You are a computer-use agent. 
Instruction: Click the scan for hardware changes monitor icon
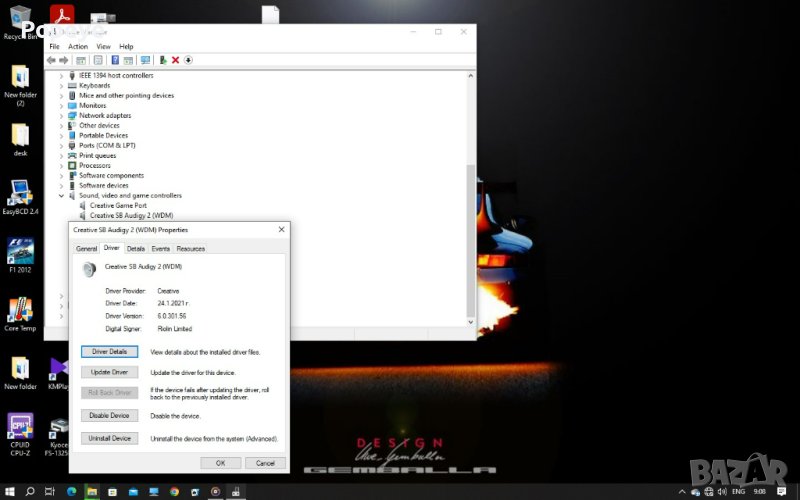pos(146,60)
